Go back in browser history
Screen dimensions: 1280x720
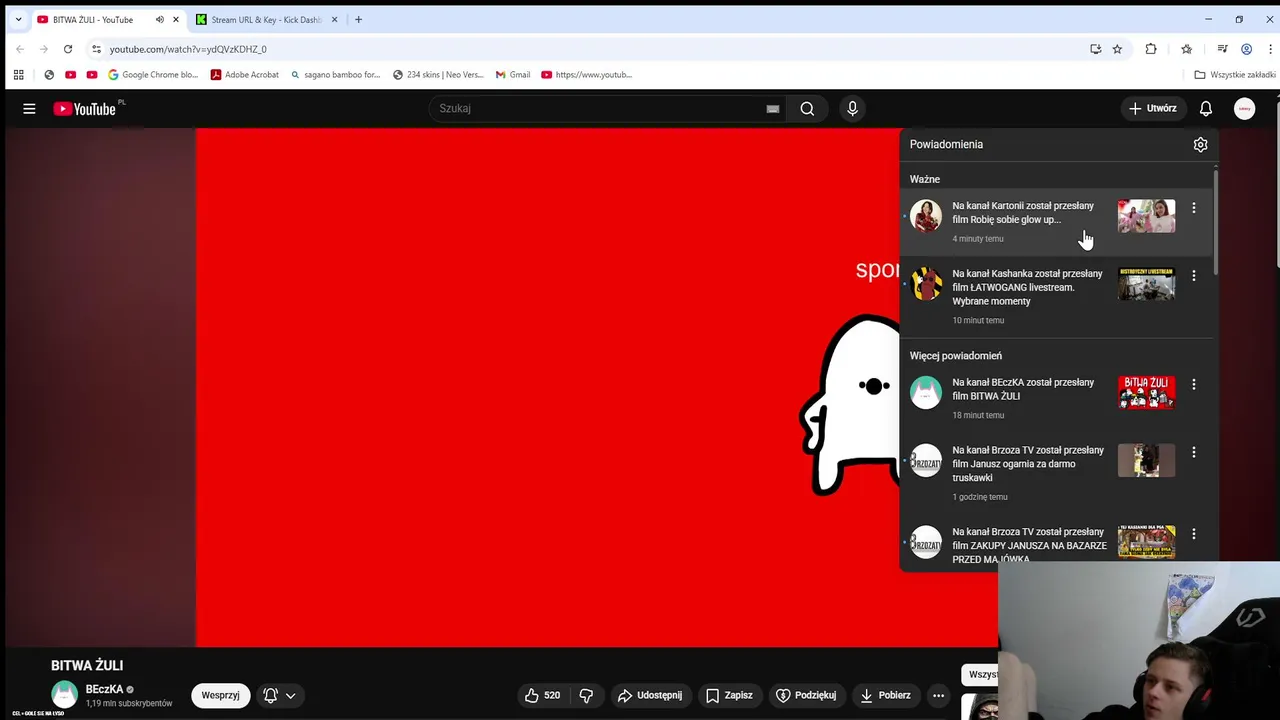[x=19, y=49]
